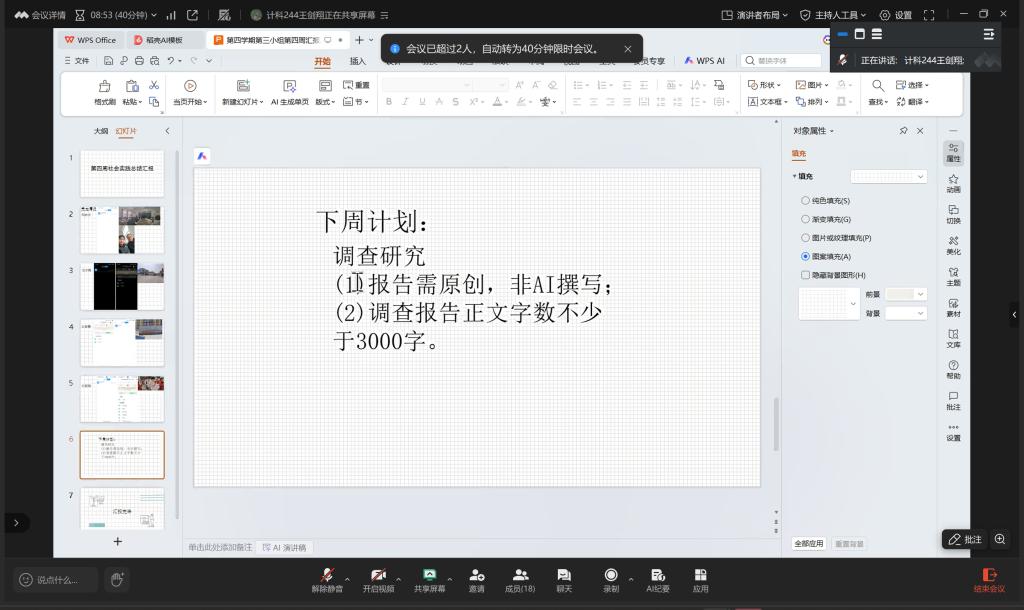Click the 批注 annotate pen button

point(964,539)
